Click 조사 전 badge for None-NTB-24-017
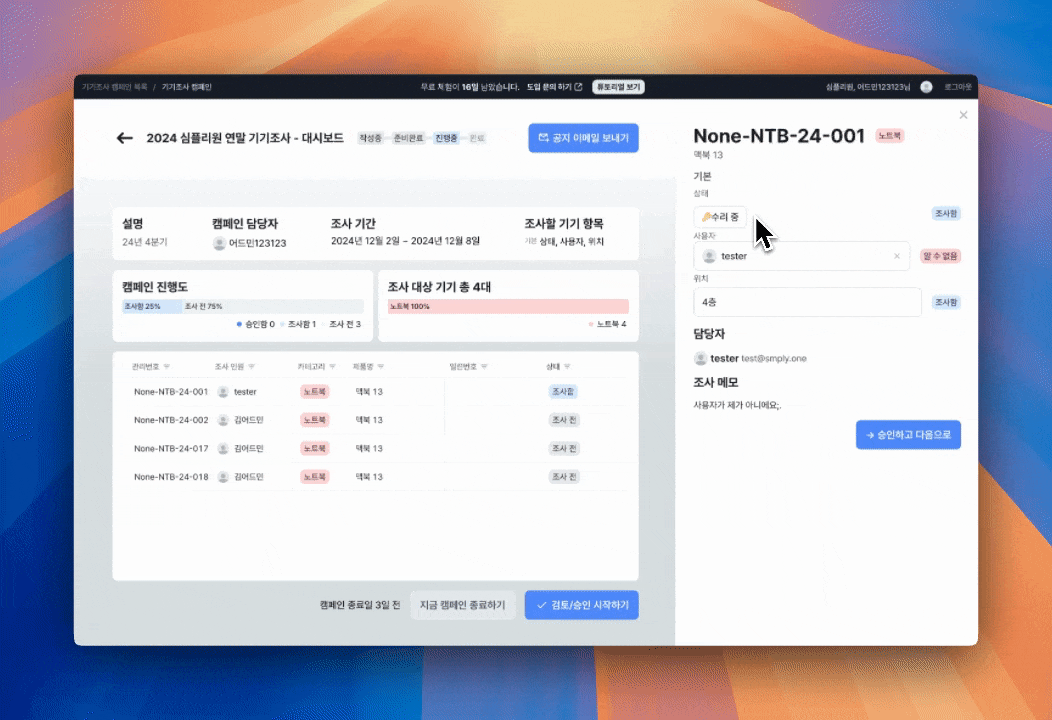 click(x=564, y=448)
